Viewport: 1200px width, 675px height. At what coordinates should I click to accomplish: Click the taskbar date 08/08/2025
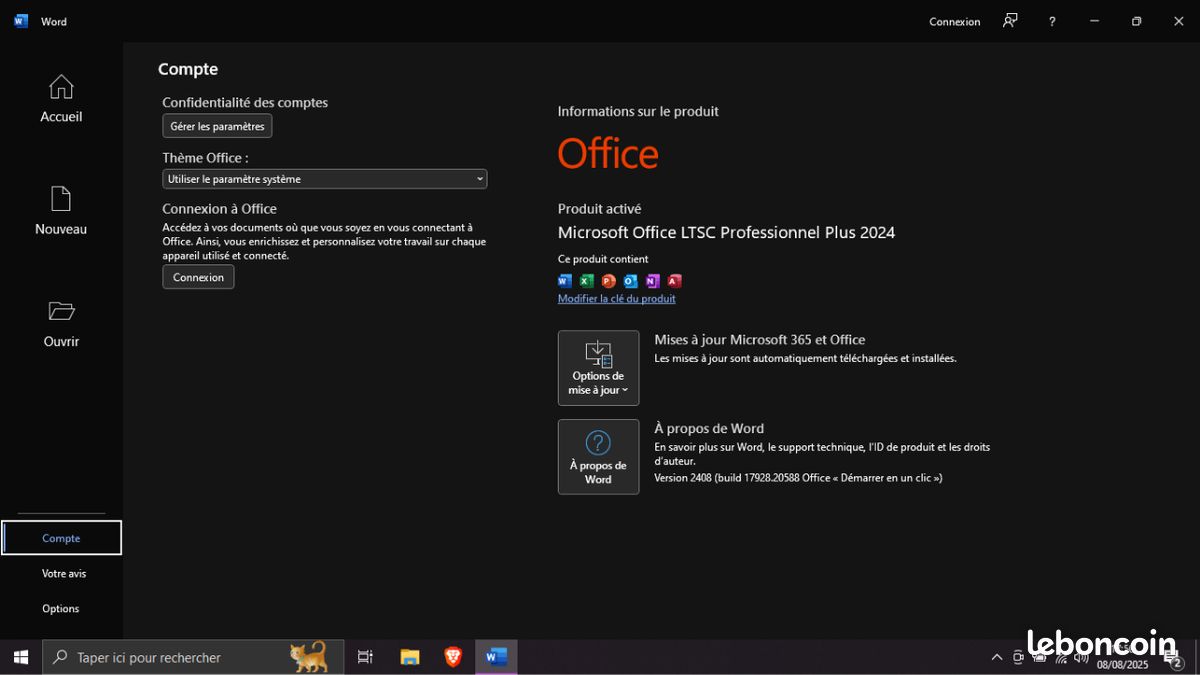coord(1122,665)
